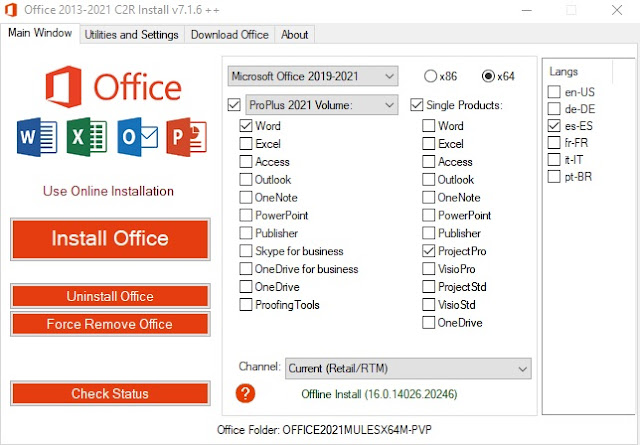Click the Uninstall Office button
The image size is (640, 445).
point(110,296)
